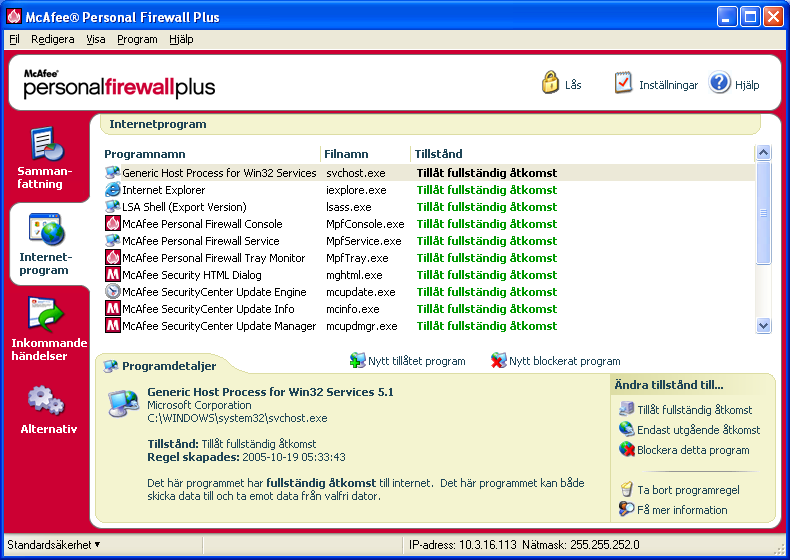This screenshot has height=560, width=790.
Task: Click the Internet Explorer program name
Action: pos(164,190)
